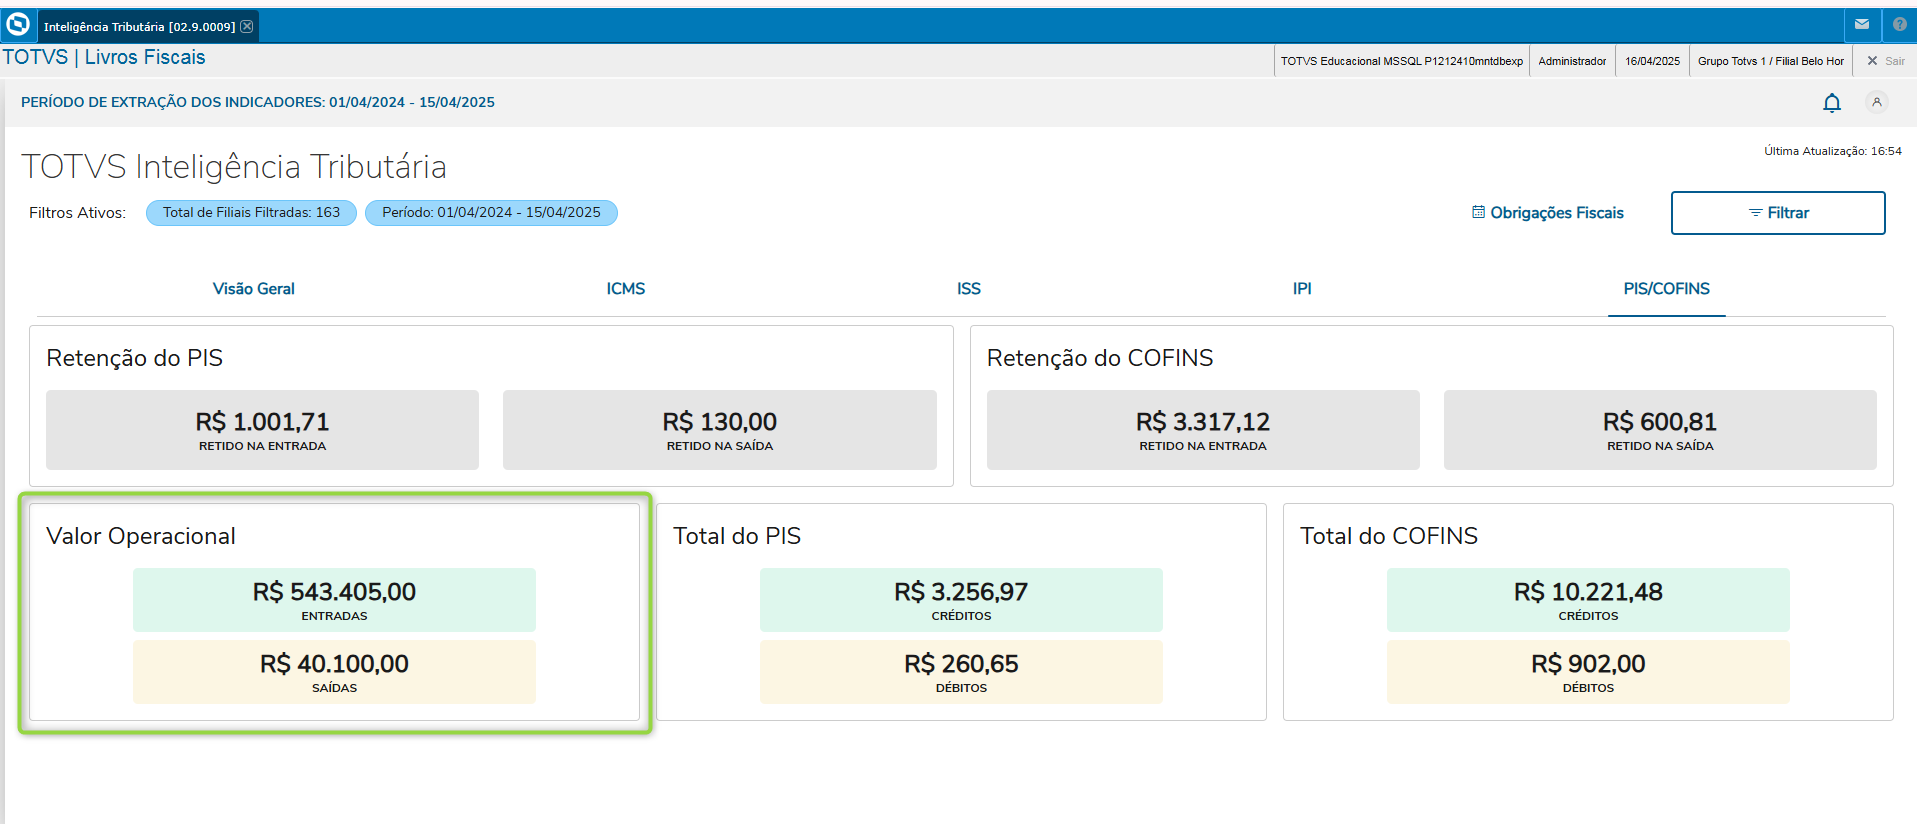
Task: Click the date '16/04/2025' in the header
Action: (x=1652, y=61)
